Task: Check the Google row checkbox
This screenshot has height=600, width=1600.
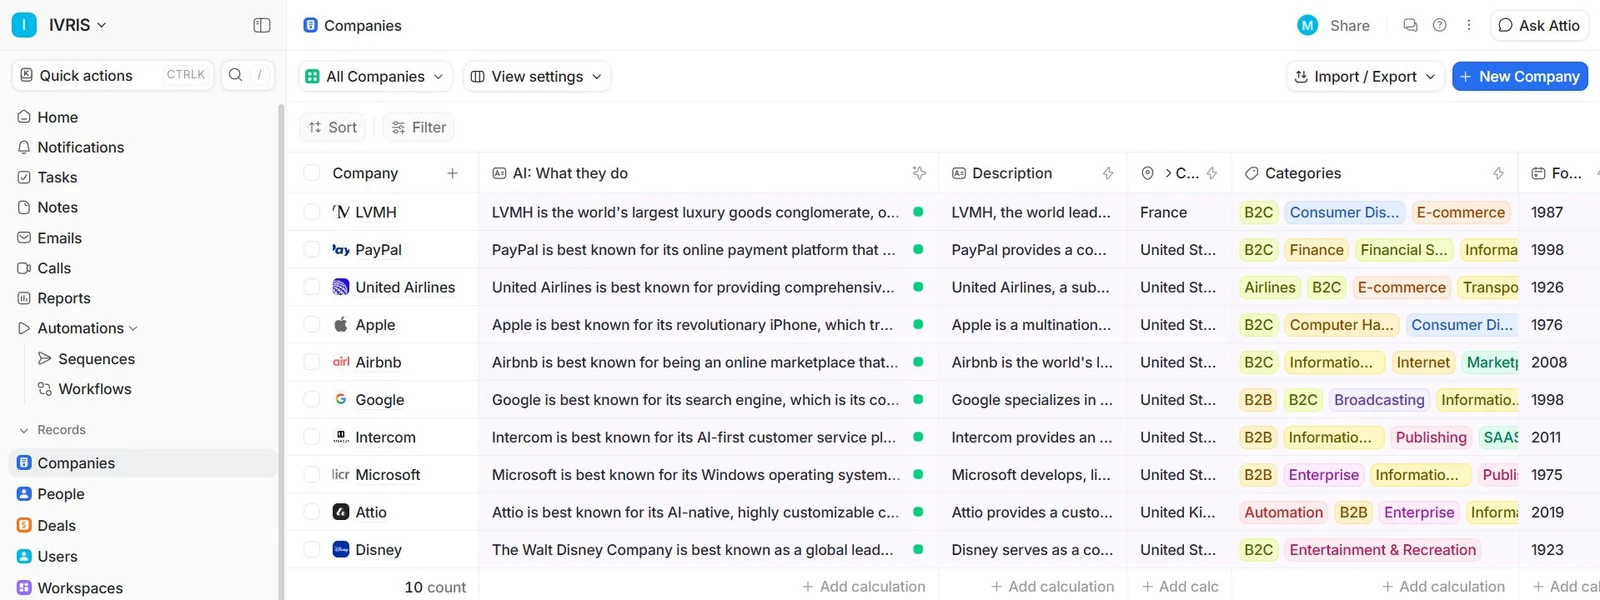Action: [312, 399]
